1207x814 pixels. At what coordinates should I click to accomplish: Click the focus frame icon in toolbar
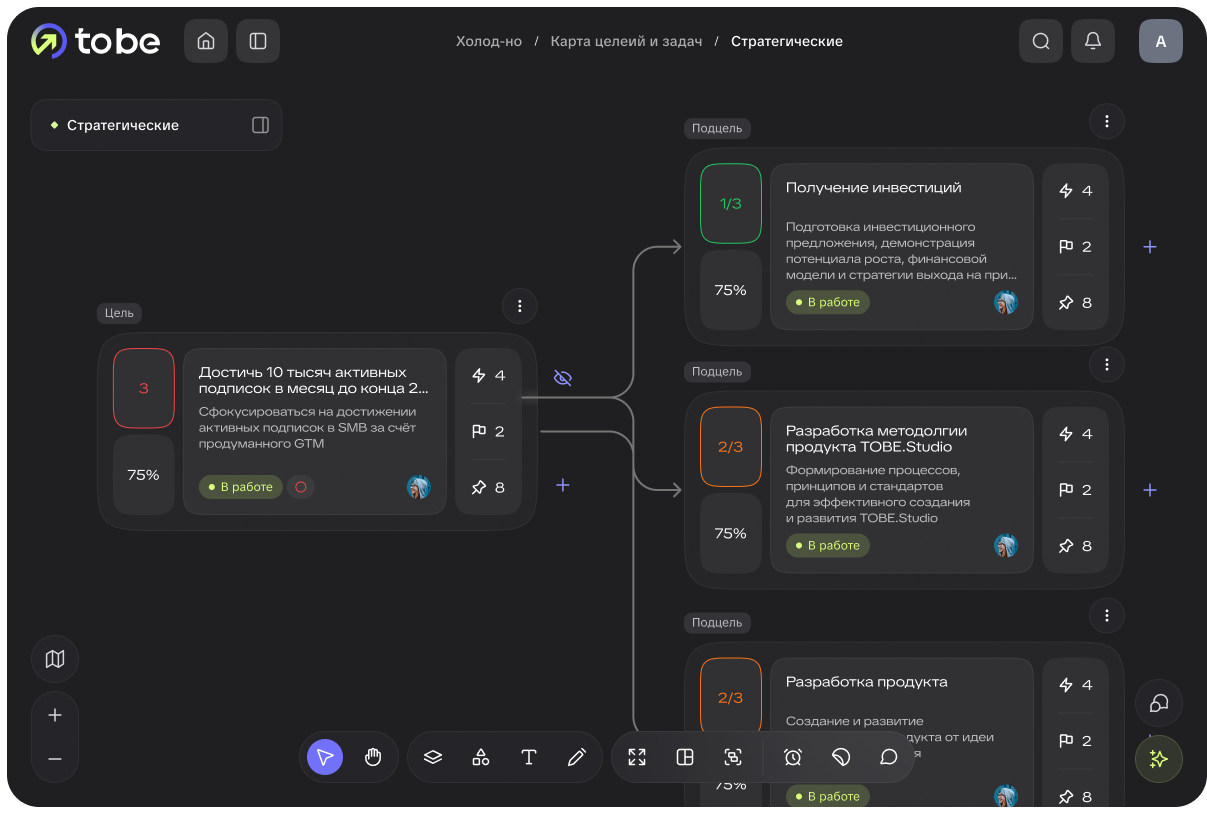(x=733, y=757)
